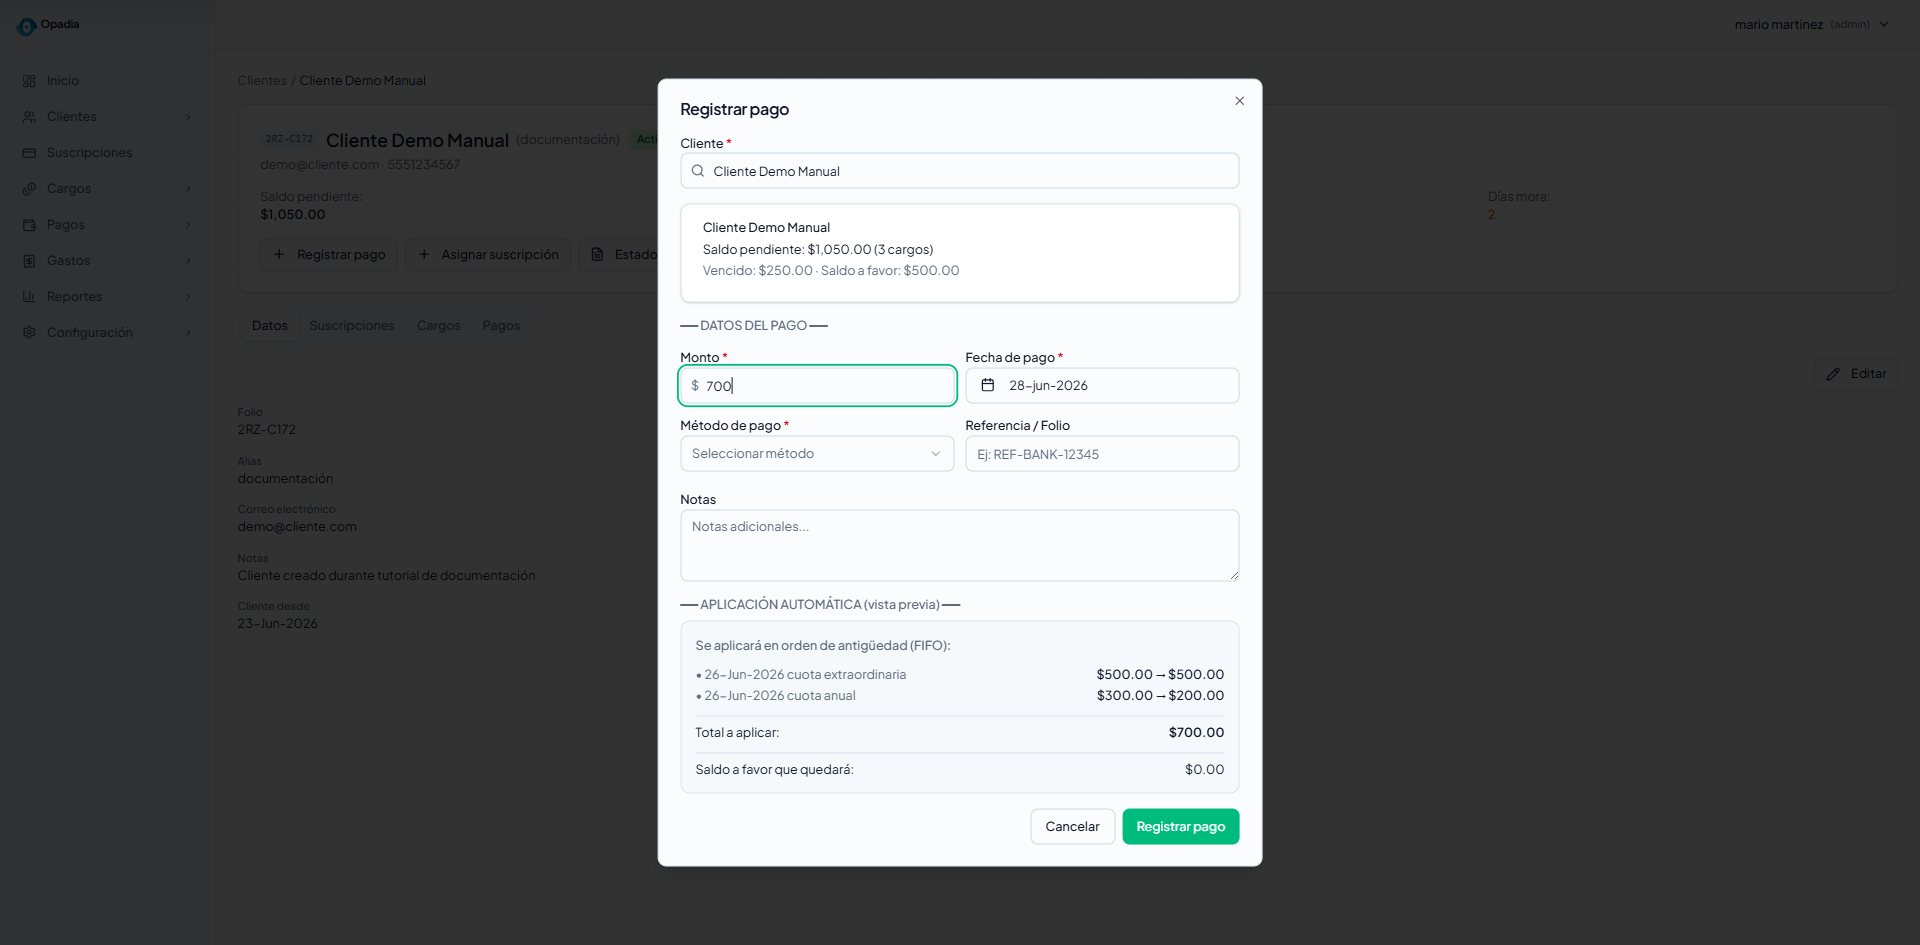Screen dimensions: 1920x945
Task: Switch to the Cargos tab
Action: [x=439, y=326]
